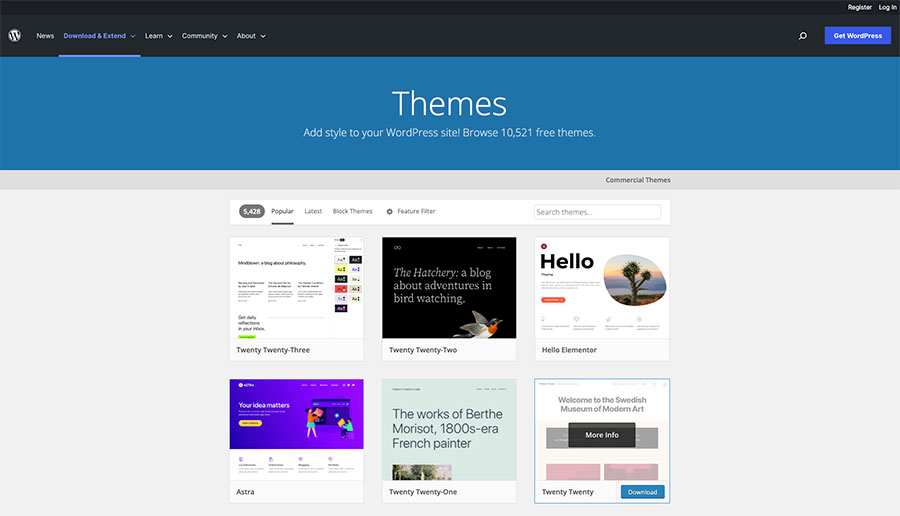Click the Twenty Twenty-Two theme name

click(x=423, y=350)
